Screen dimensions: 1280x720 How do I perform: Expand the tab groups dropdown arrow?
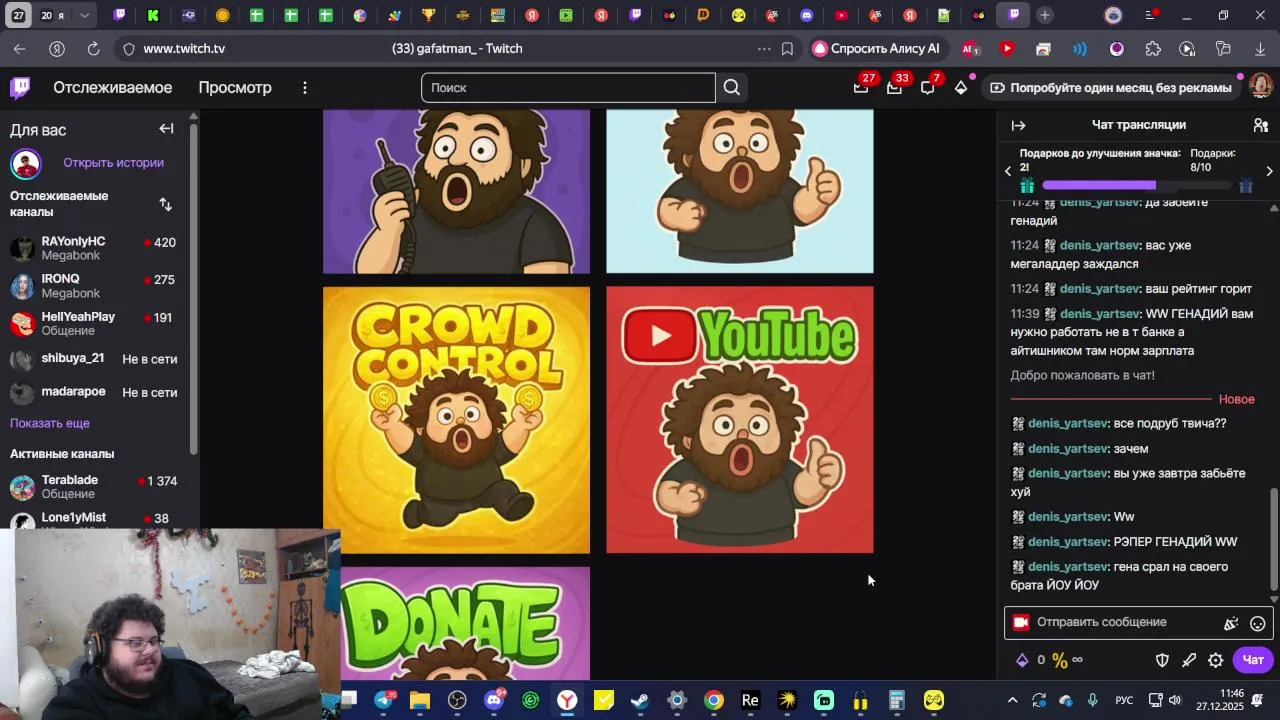point(84,15)
